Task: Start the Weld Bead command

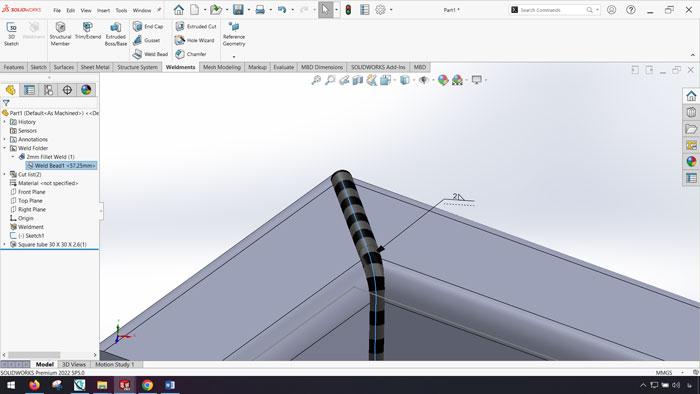Action: (150, 54)
